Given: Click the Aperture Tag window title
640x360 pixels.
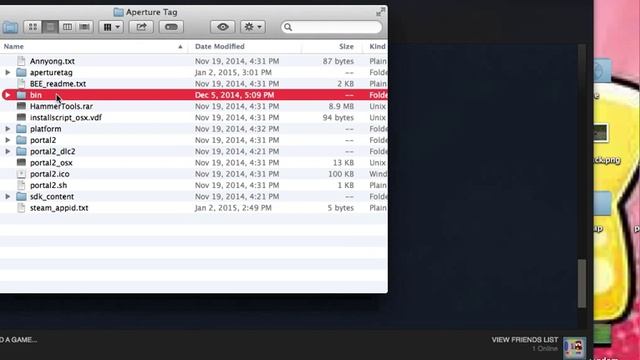Looking at the screenshot, I should (151, 12).
